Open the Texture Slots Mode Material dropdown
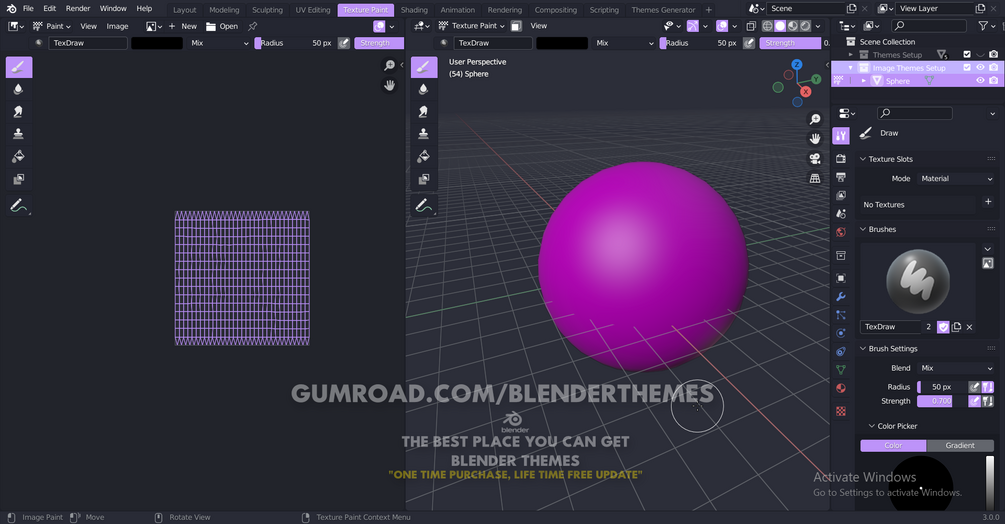This screenshot has height=524, width=1005. (x=956, y=179)
